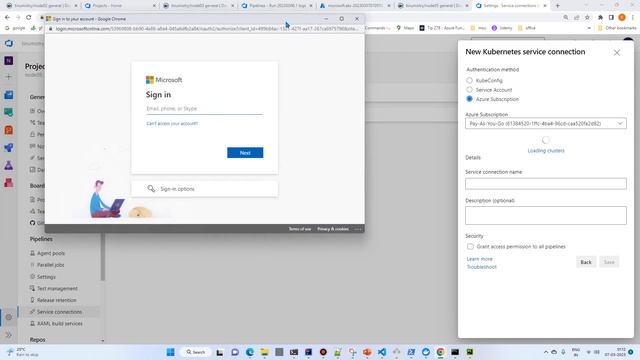This screenshot has width=640, height=360.
Task: Open the Repos hub icon in the left rail
Action: point(9,130)
